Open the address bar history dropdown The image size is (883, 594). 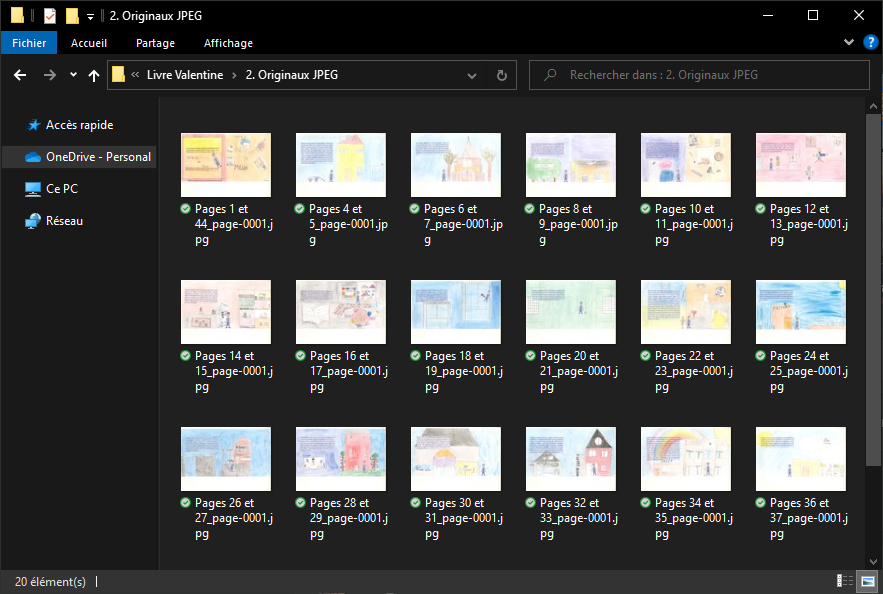pyautogui.click(x=473, y=75)
